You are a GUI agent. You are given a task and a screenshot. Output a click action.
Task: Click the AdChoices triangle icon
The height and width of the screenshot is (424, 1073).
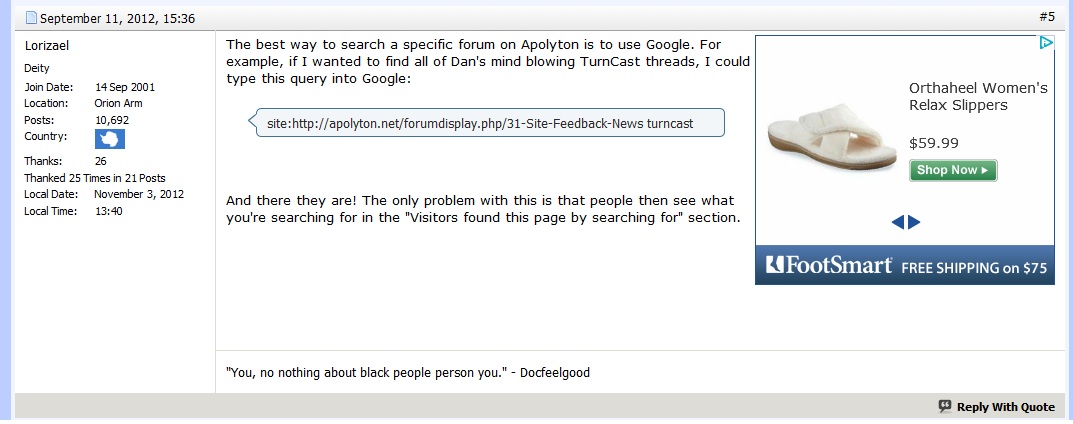pyautogui.click(x=1045, y=43)
